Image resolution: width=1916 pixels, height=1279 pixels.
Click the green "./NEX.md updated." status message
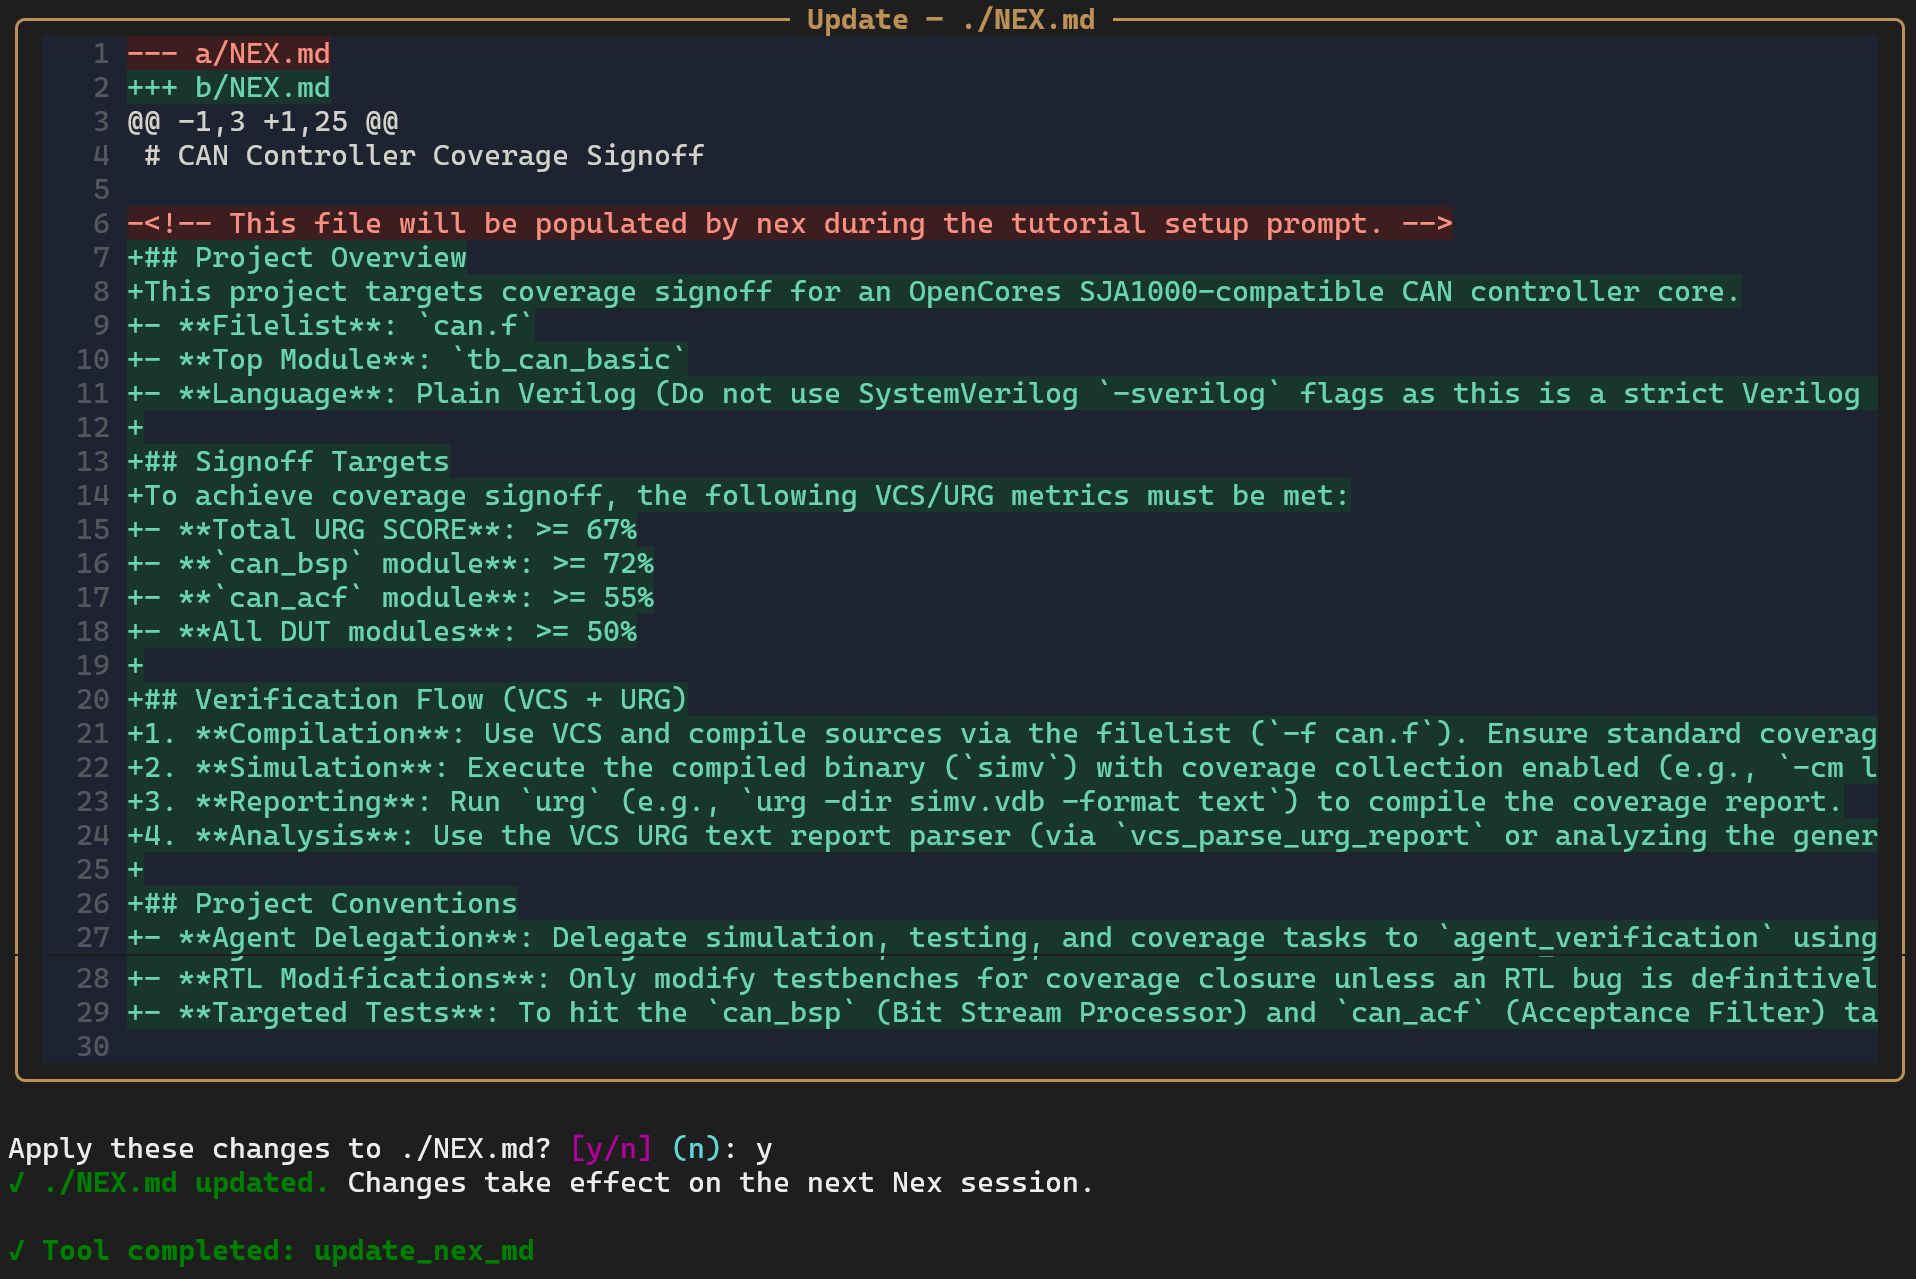click(x=186, y=1183)
